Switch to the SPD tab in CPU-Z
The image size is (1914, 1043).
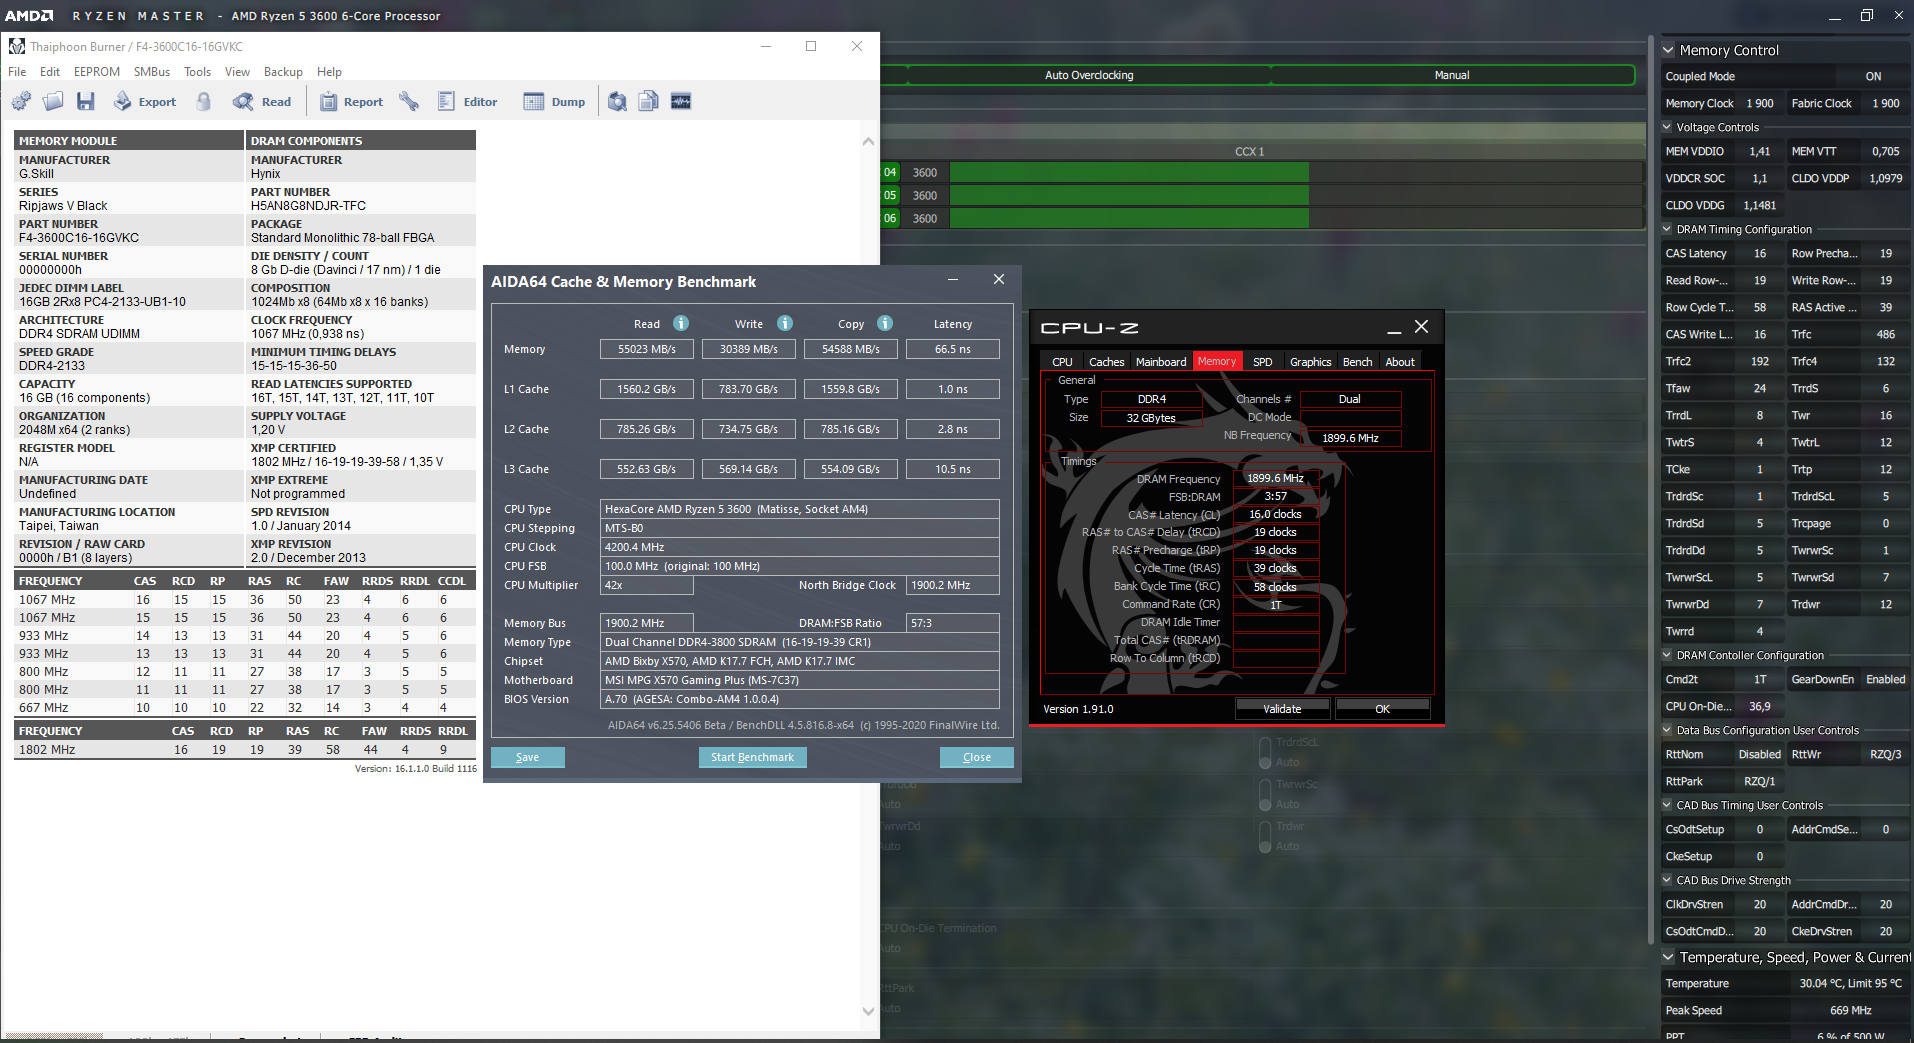coord(1262,362)
